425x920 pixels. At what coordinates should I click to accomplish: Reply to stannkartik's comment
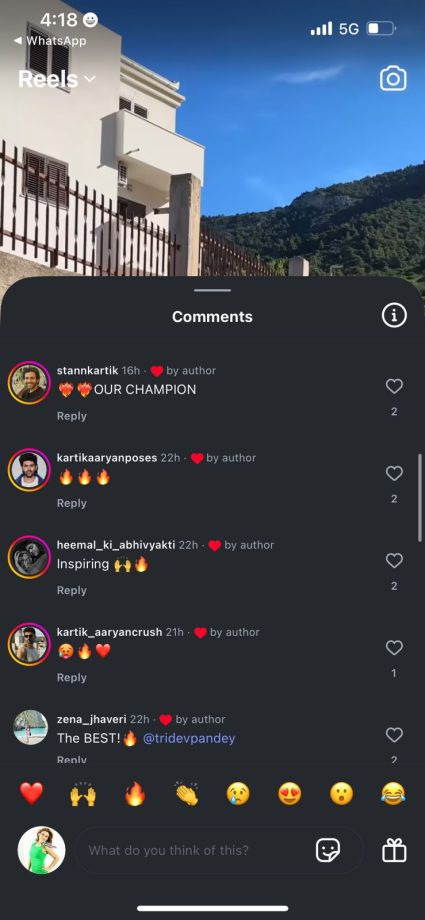(72, 416)
